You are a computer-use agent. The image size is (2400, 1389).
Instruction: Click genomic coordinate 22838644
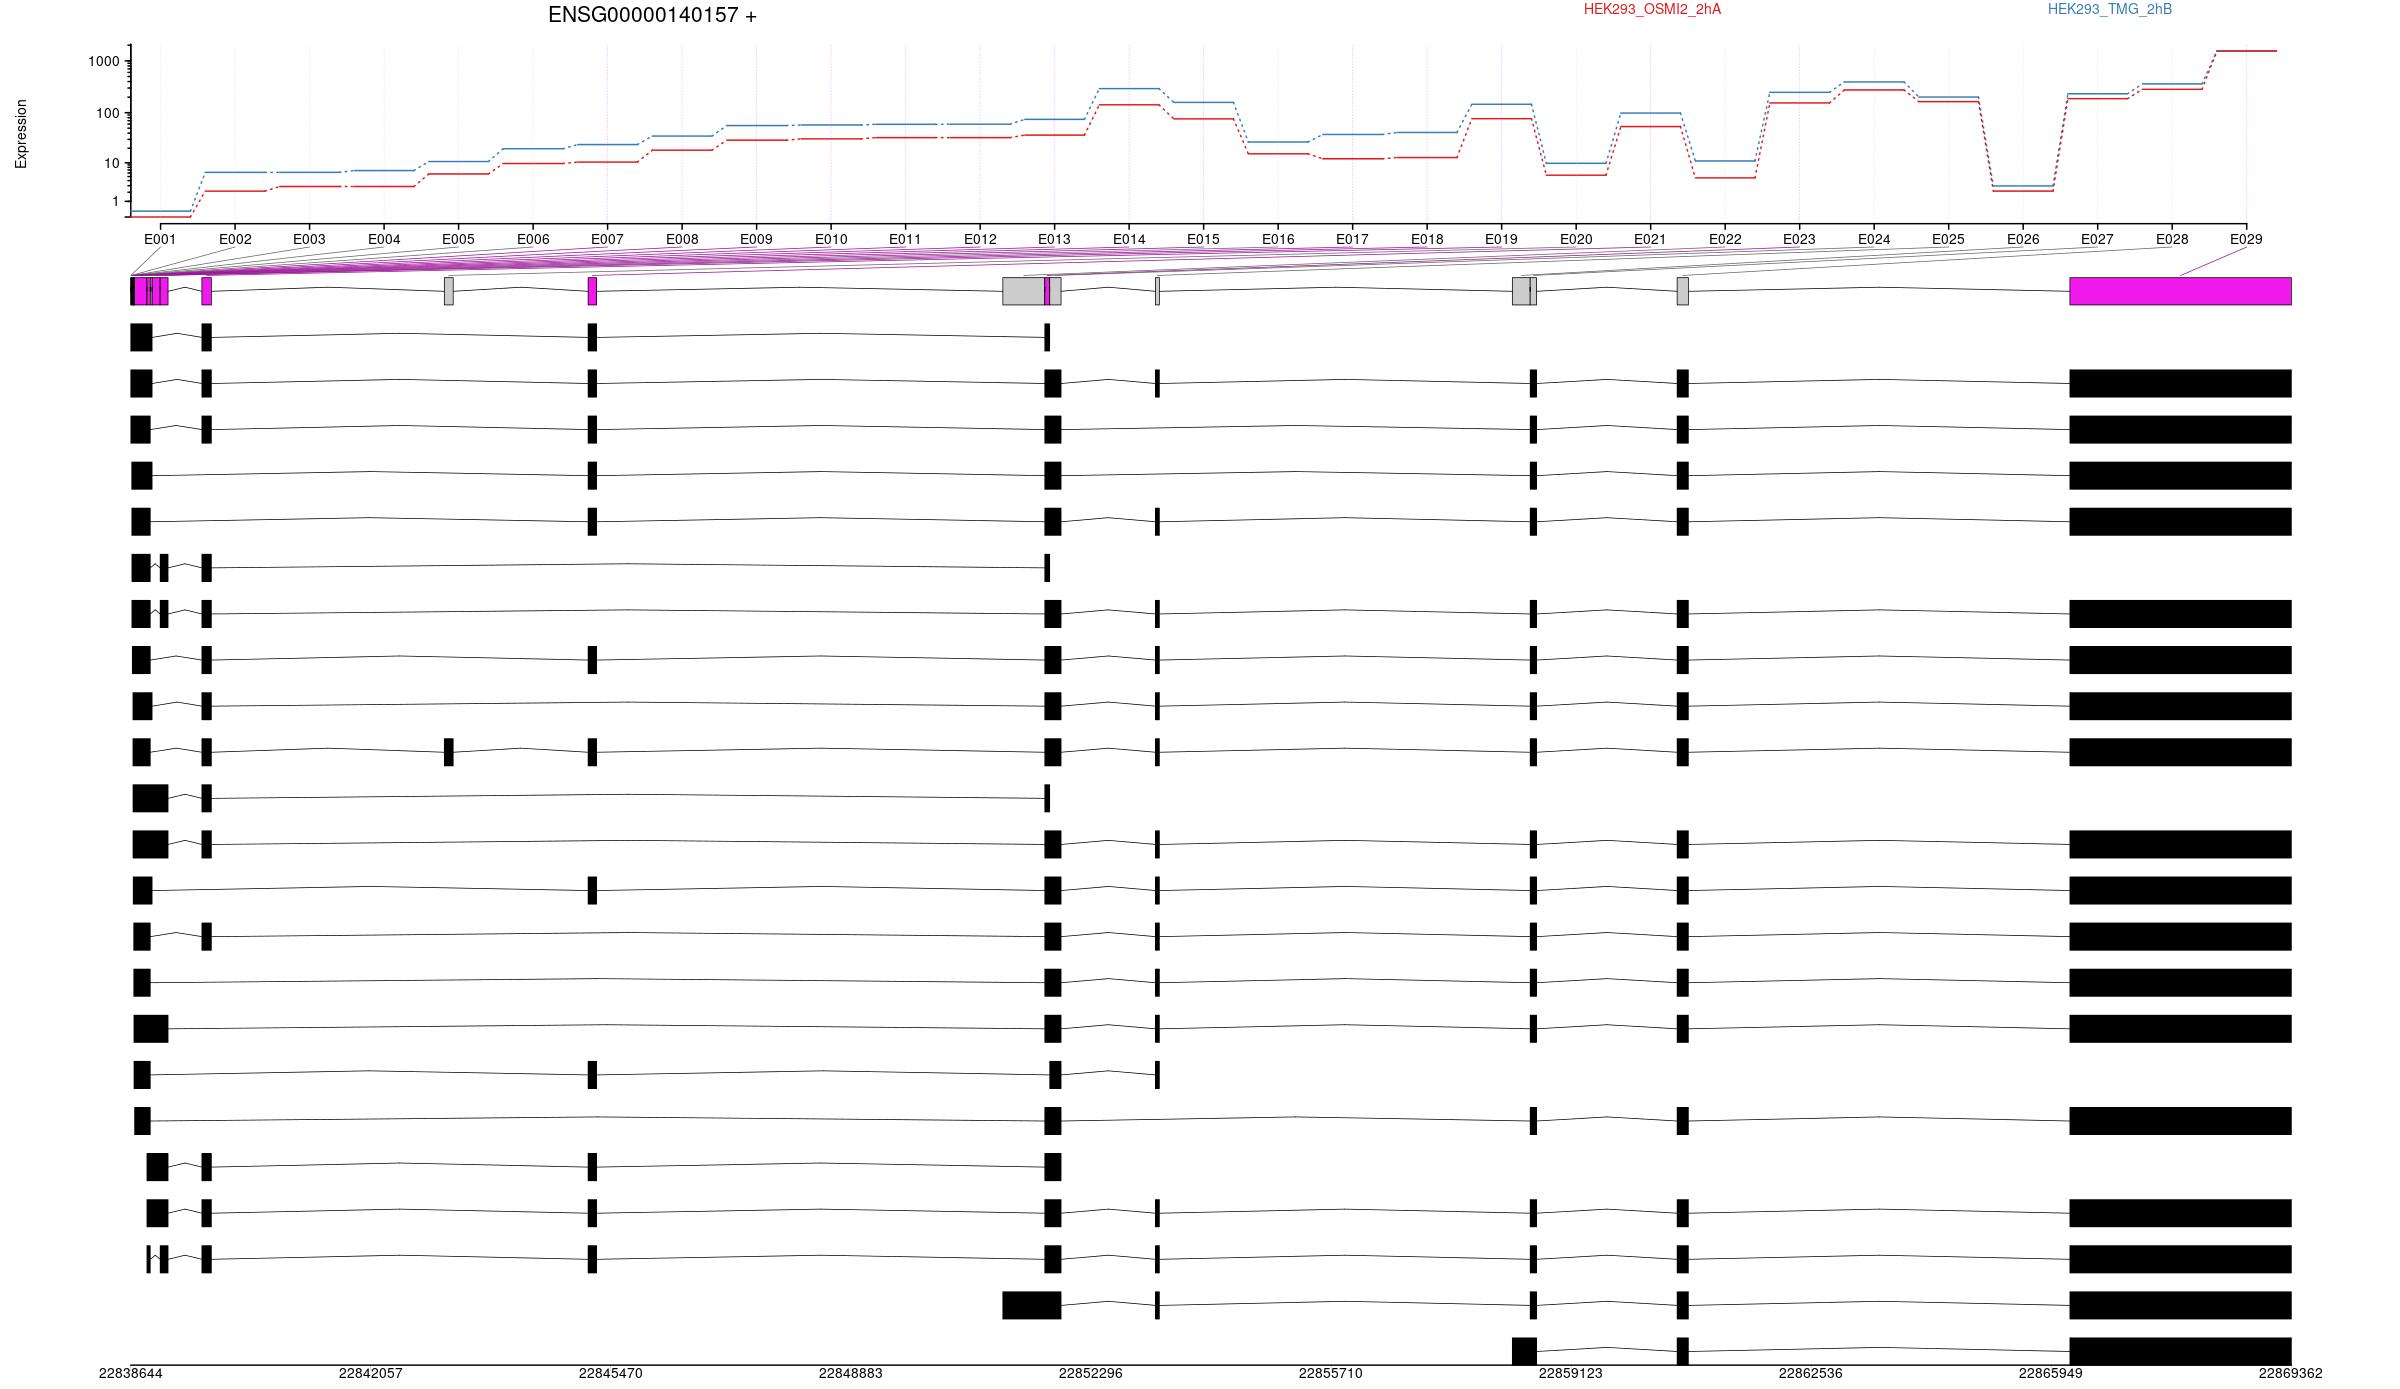[x=131, y=1373]
